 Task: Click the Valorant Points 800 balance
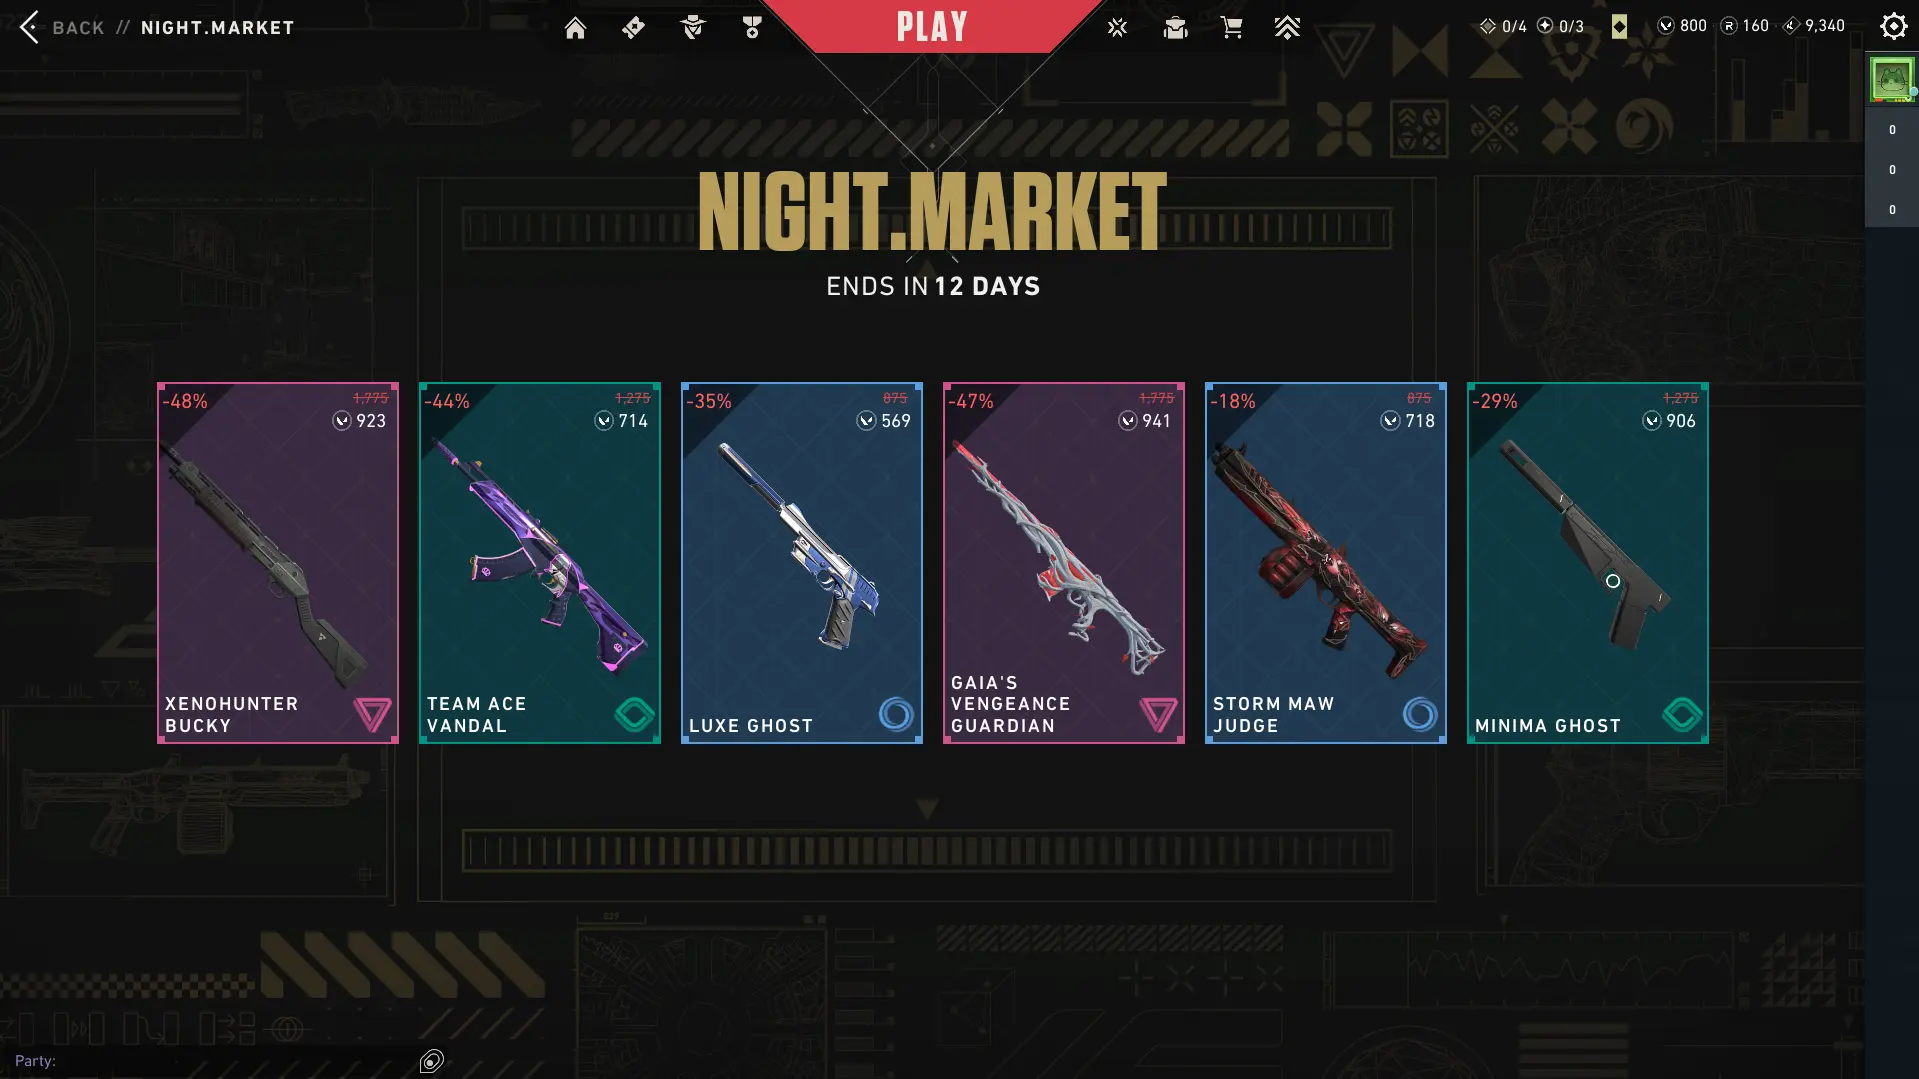tap(1682, 26)
